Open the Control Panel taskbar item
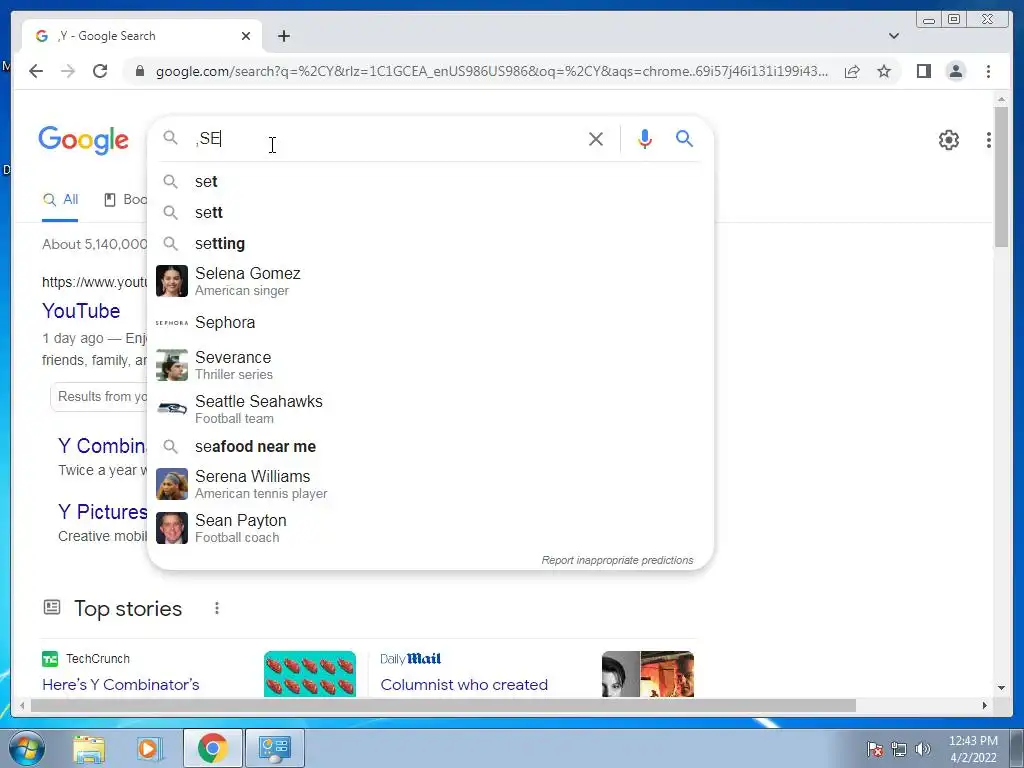Screen dimensions: 1024x768 pos(274,748)
